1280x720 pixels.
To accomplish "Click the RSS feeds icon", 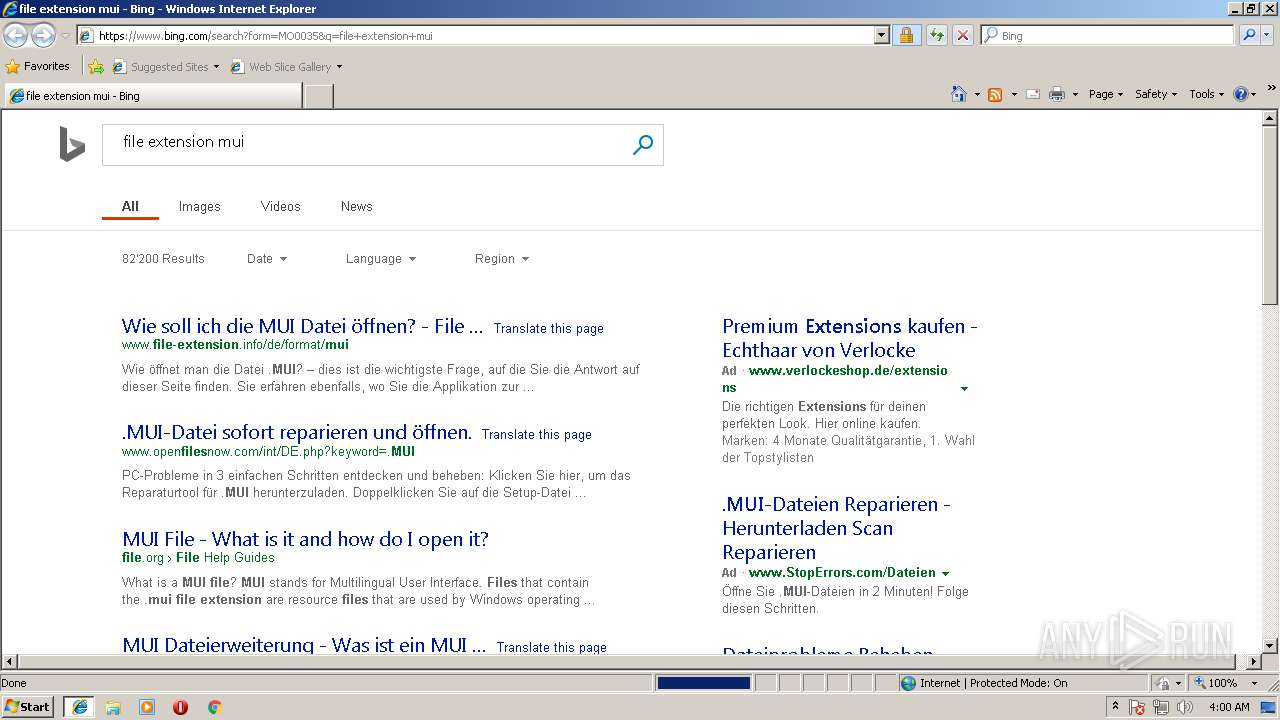I will click(995, 94).
